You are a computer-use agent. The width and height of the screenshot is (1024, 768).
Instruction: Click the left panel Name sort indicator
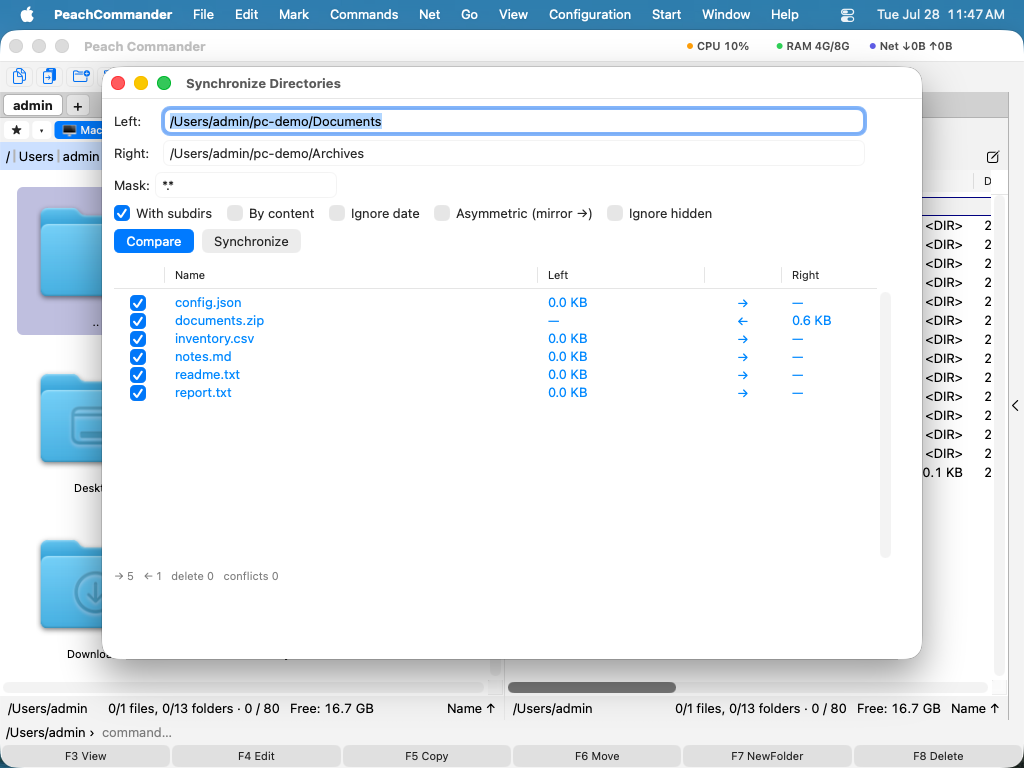click(471, 709)
